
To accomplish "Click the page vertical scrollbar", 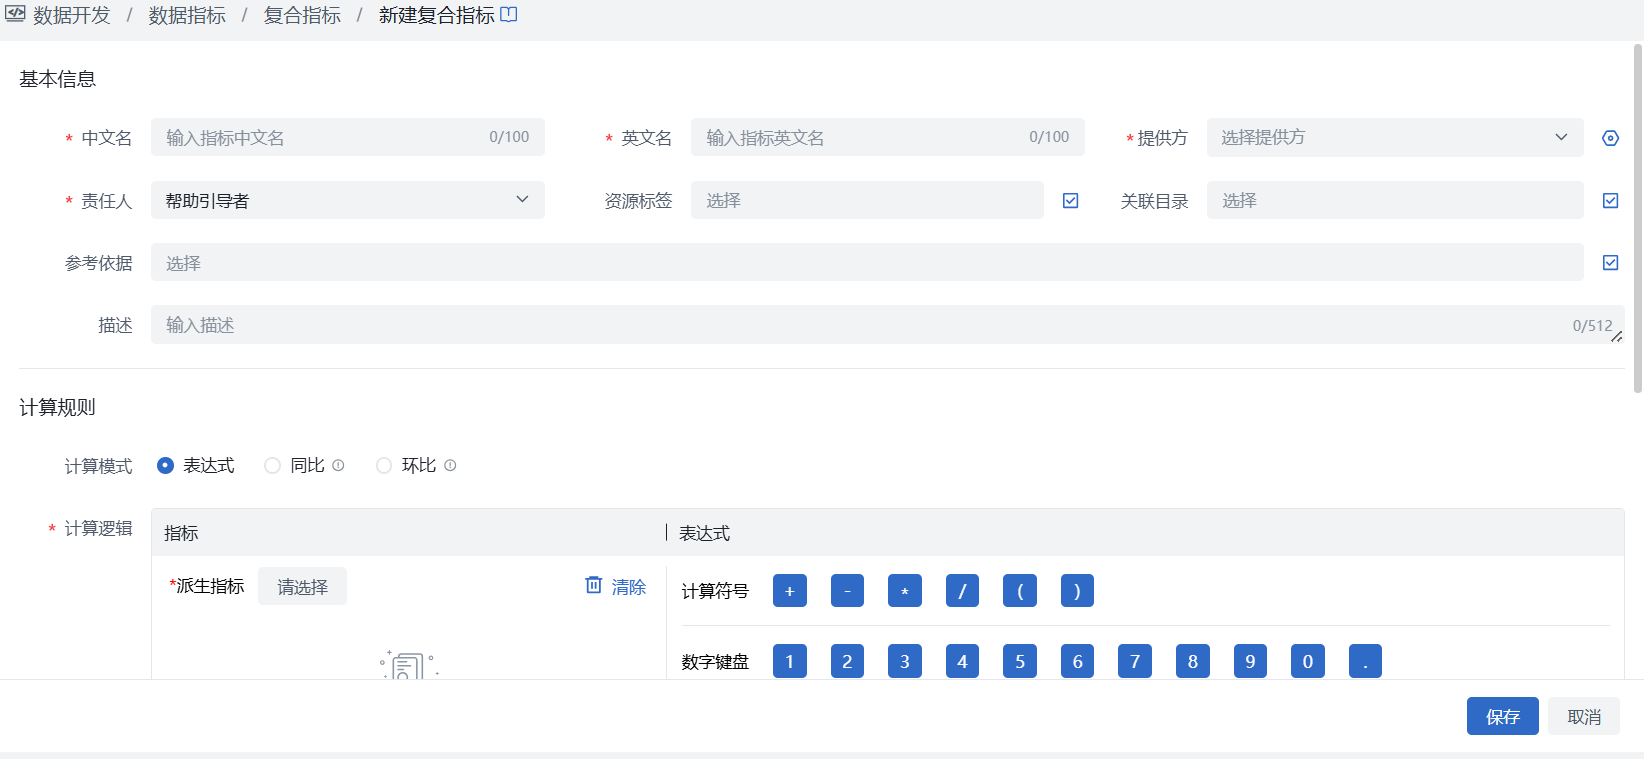I will point(1637,218).
